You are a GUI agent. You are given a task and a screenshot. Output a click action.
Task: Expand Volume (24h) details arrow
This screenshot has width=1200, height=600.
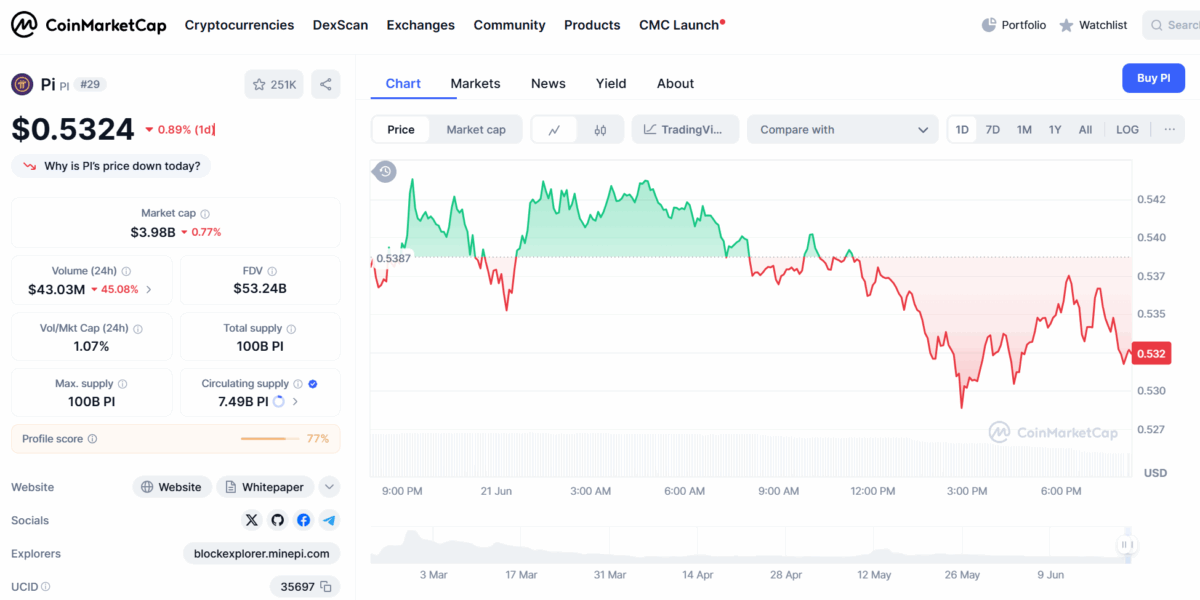pyautogui.click(x=149, y=290)
